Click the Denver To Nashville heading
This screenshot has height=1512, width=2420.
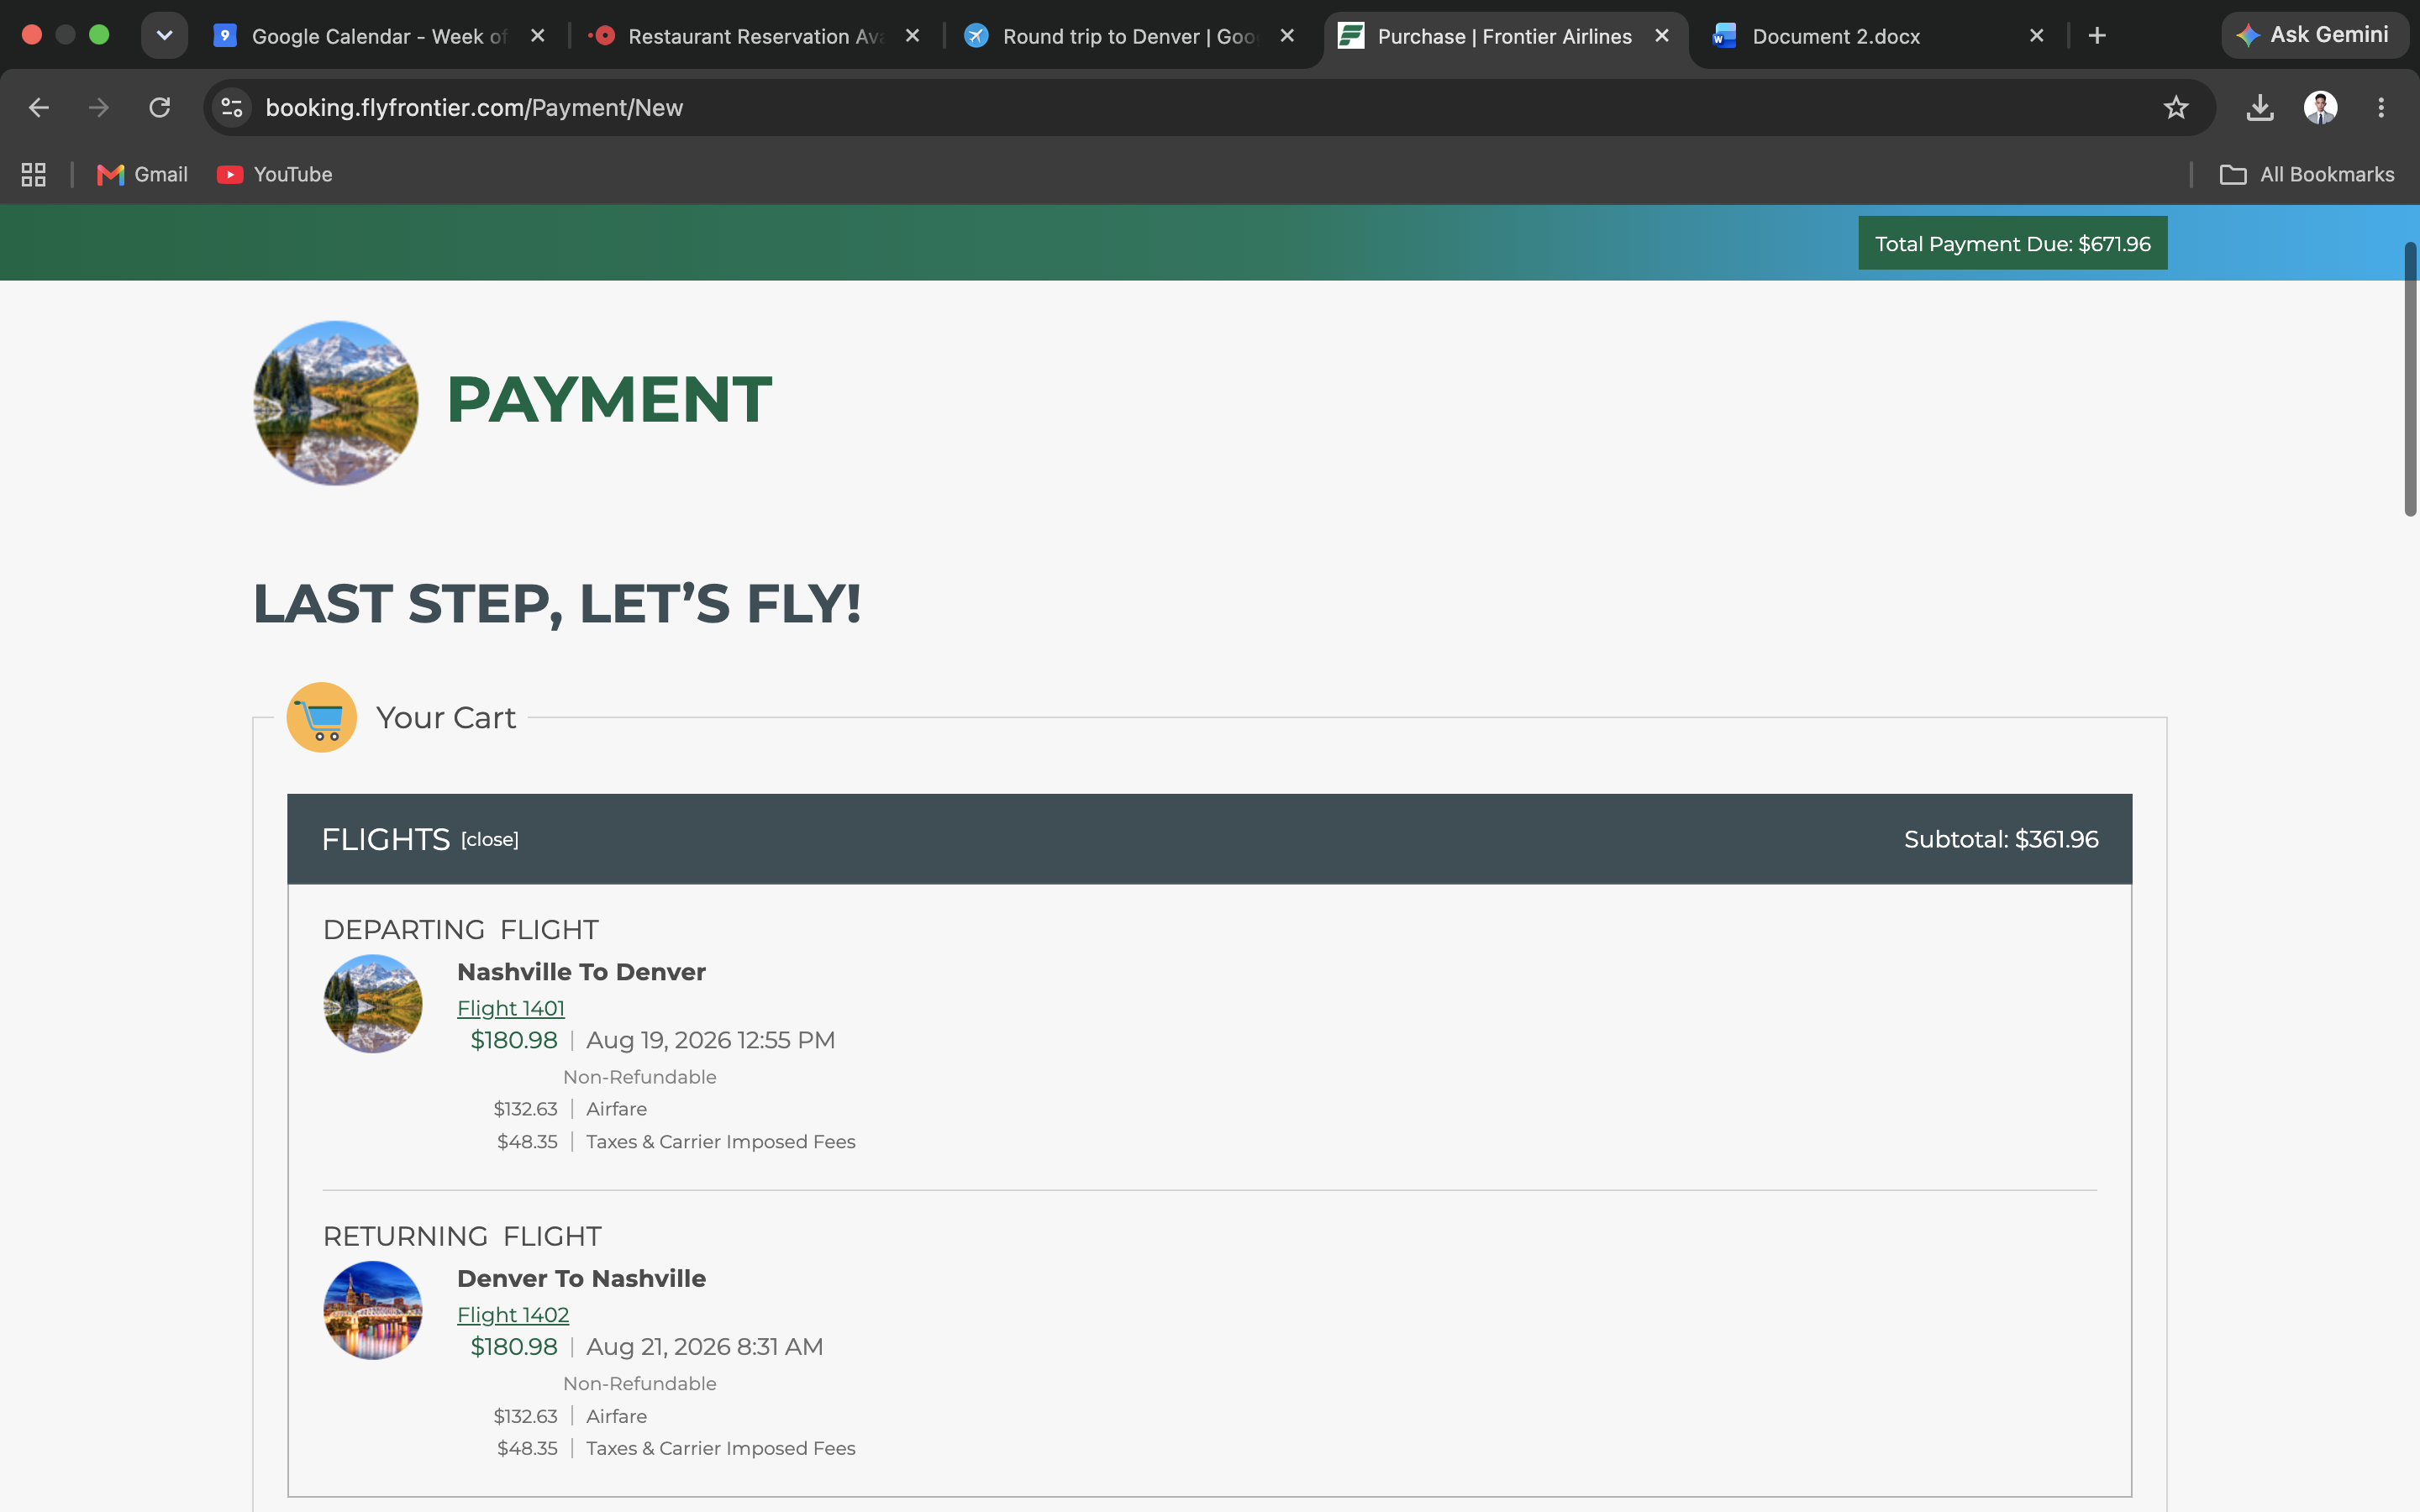coord(581,1279)
